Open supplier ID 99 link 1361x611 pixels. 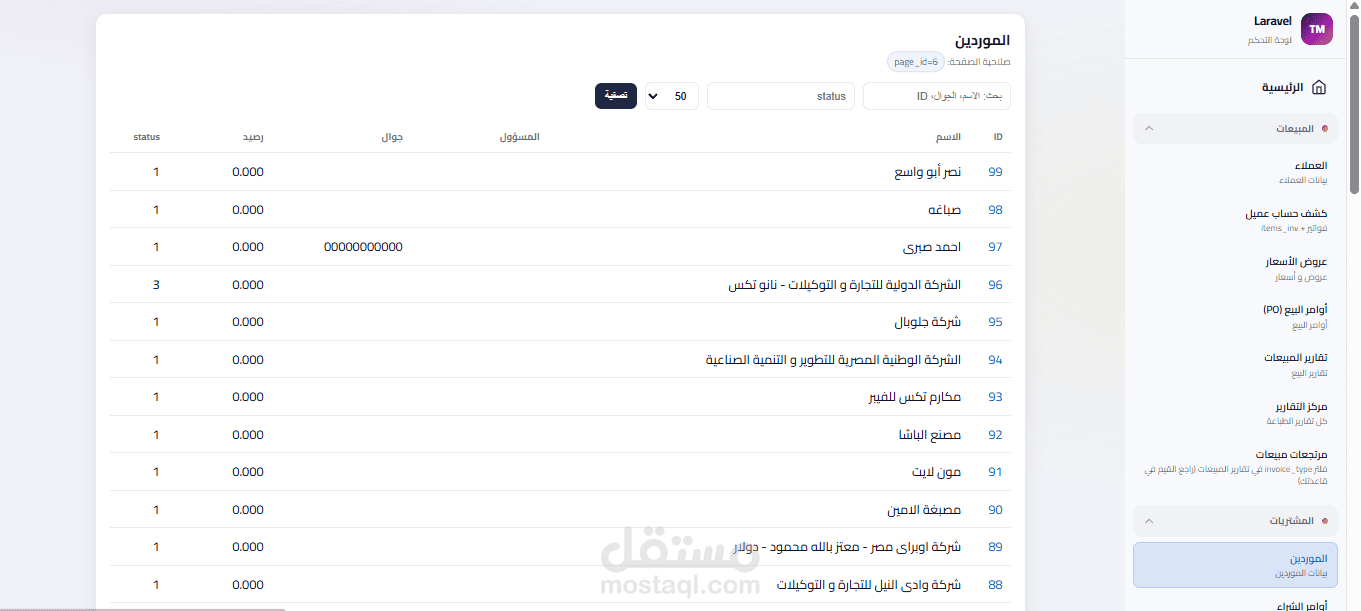click(995, 172)
